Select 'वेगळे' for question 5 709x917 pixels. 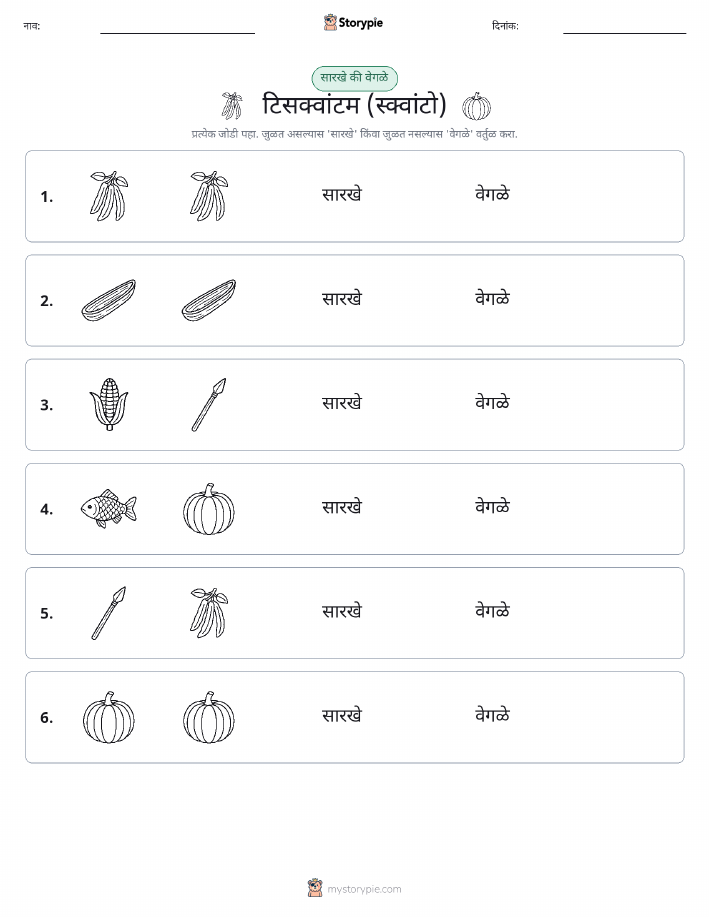pos(493,611)
